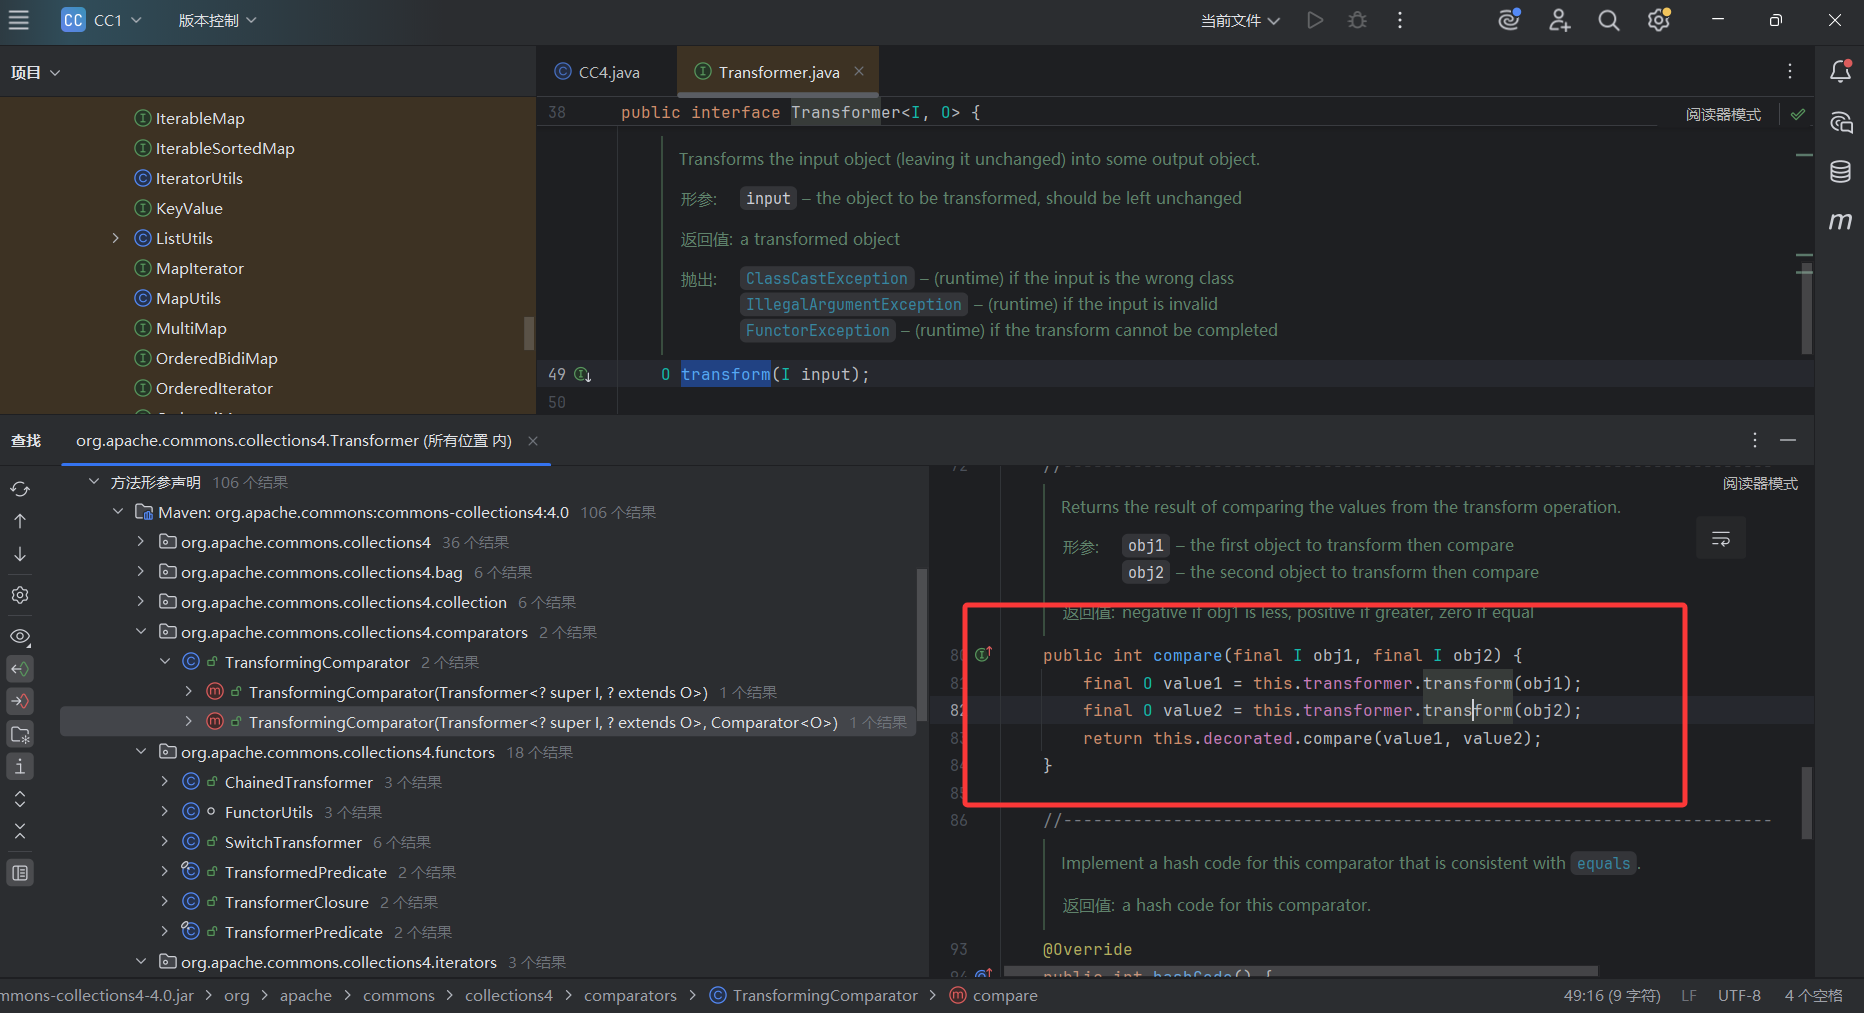Click the refresh icon in the Find panel

click(x=20, y=489)
